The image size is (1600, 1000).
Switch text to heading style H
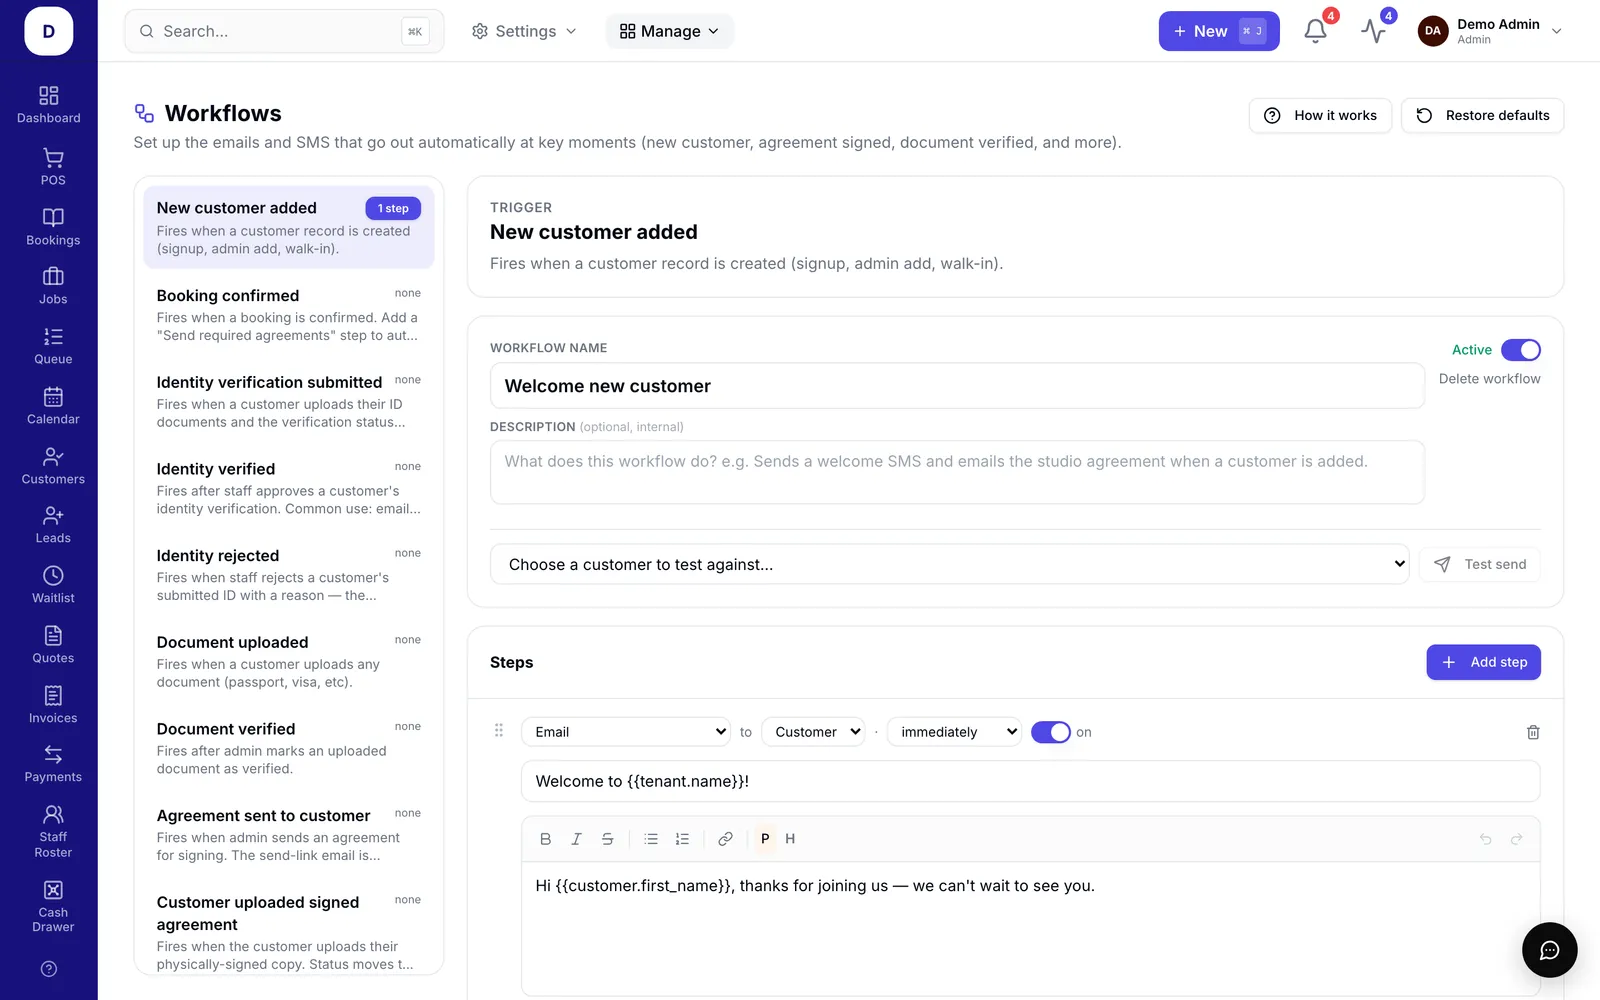point(790,839)
